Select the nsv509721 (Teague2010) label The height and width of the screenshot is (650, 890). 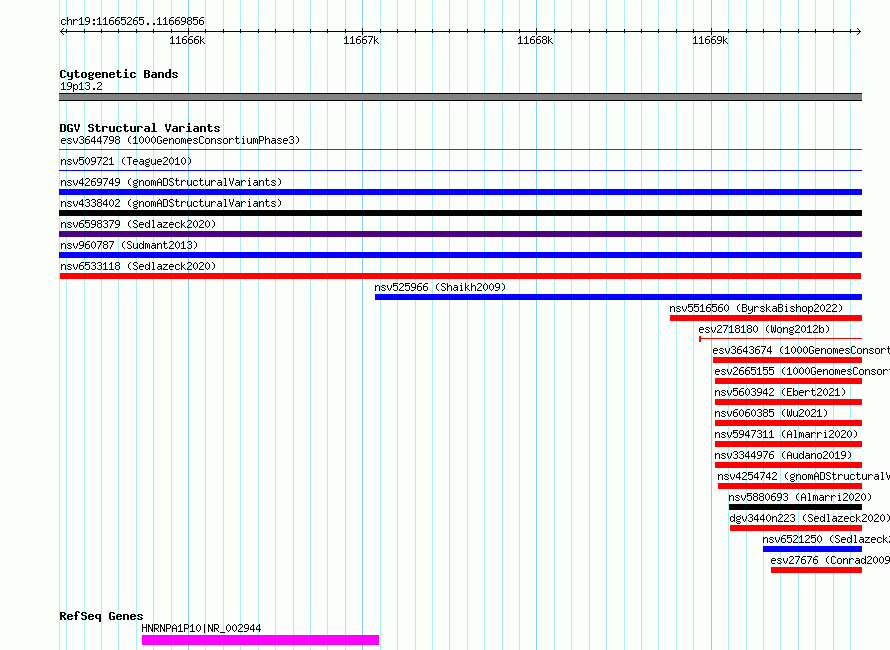coord(126,161)
